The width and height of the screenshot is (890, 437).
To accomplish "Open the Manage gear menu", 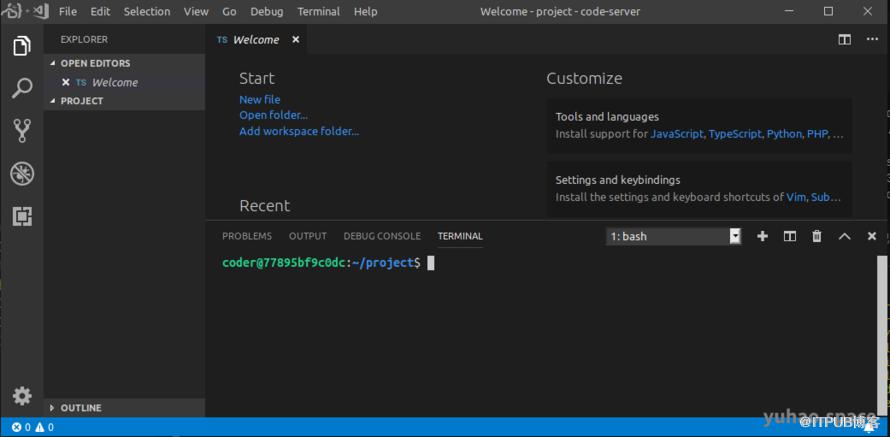I will point(22,396).
